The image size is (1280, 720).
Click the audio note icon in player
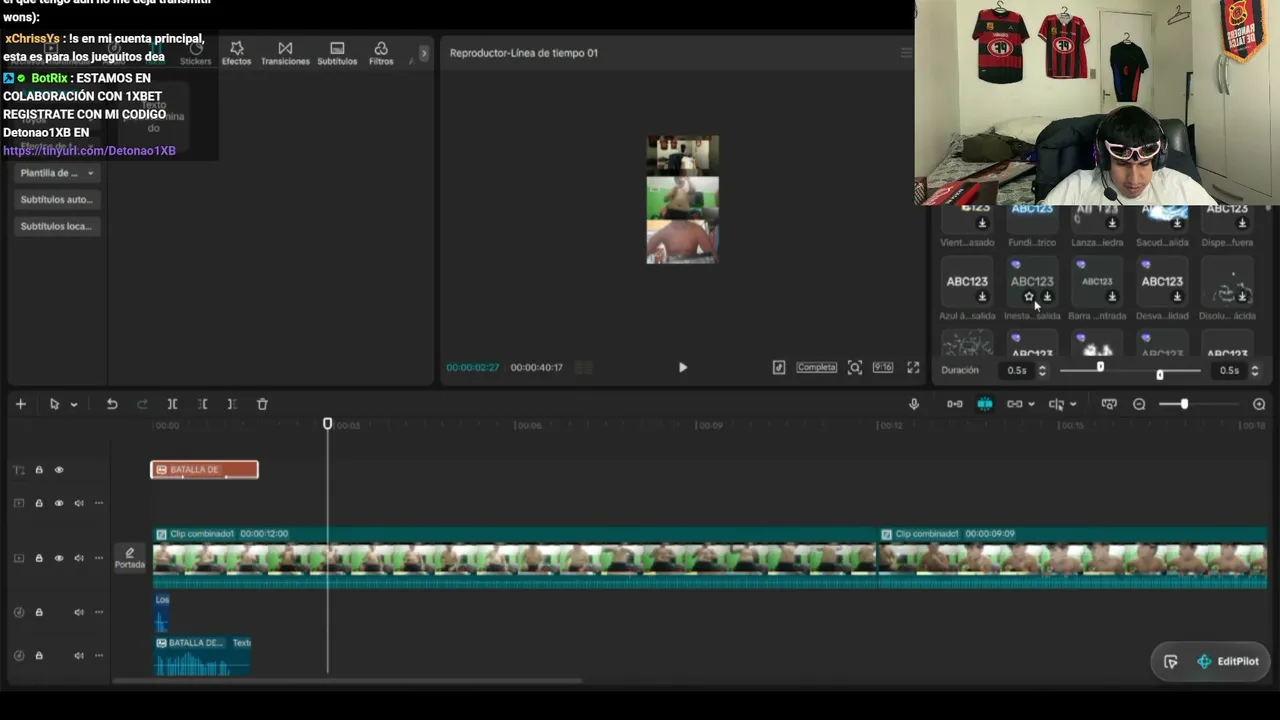tap(779, 367)
